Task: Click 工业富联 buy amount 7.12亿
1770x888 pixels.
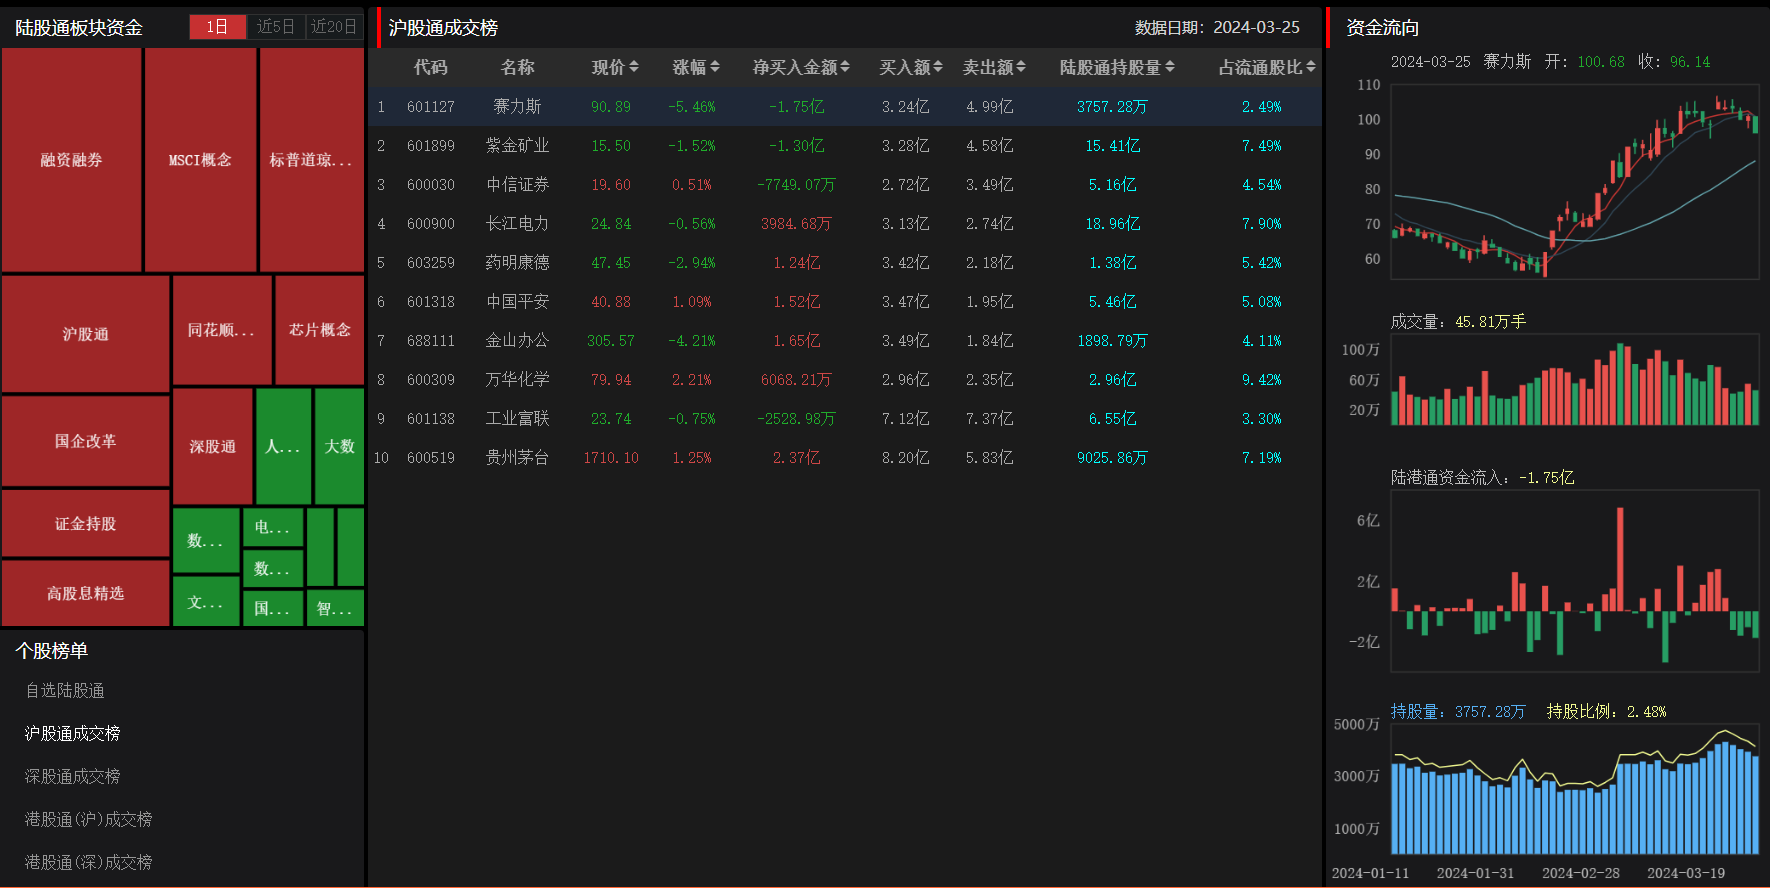Action: tap(905, 419)
